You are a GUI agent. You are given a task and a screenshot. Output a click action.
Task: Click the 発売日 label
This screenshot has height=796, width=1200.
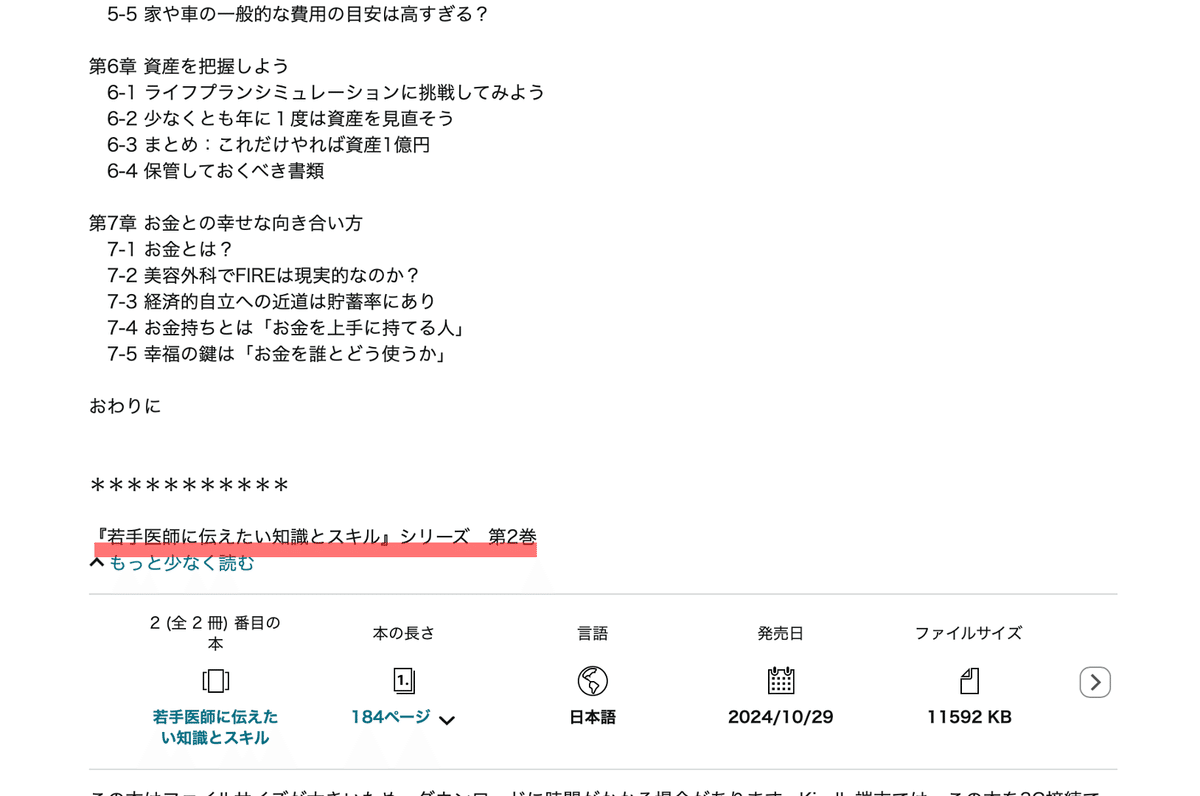(x=781, y=633)
